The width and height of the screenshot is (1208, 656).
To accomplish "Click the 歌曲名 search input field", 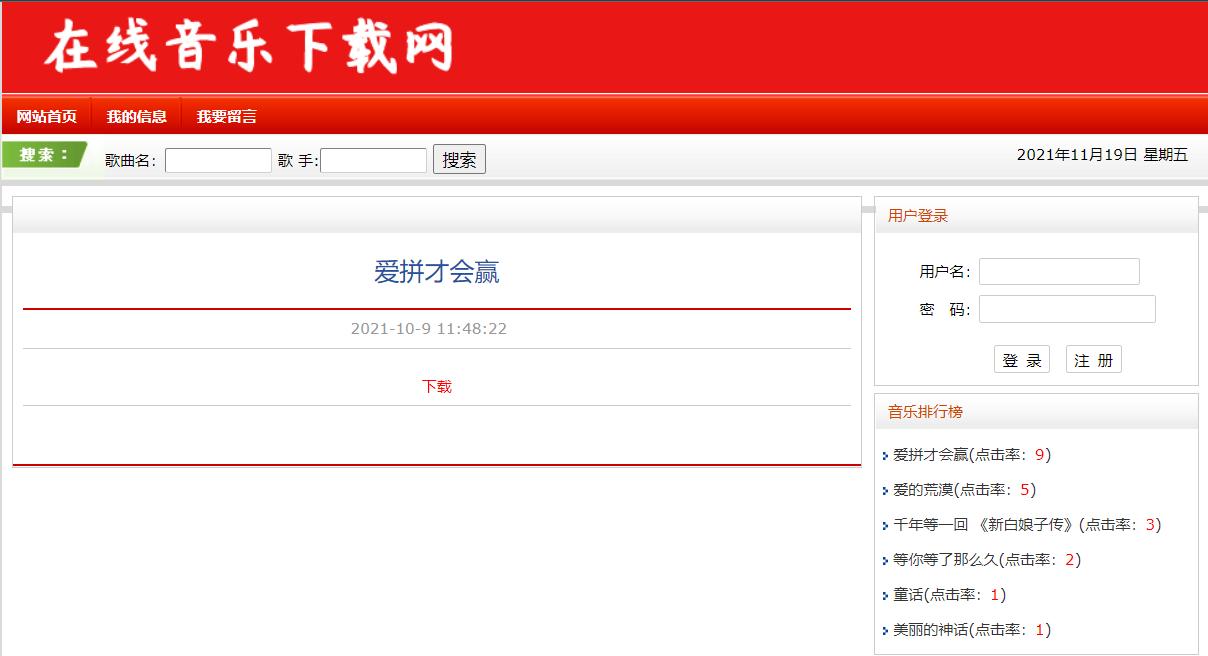I will click(217, 158).
